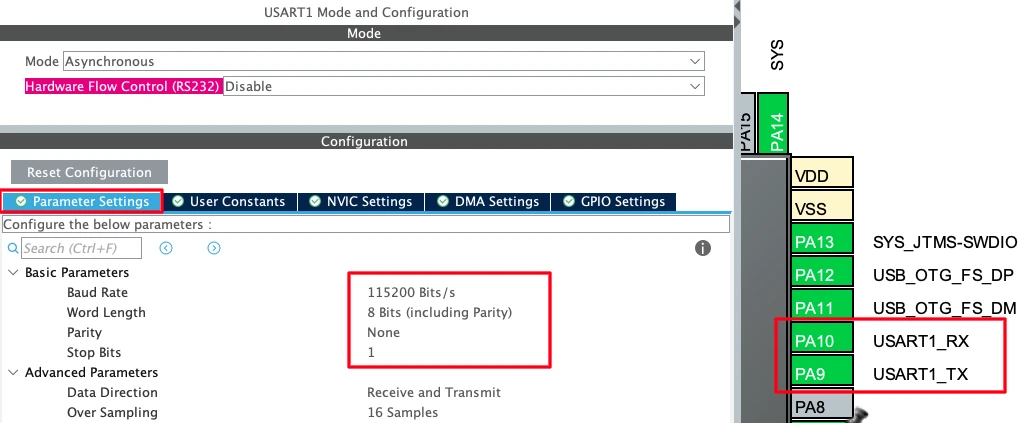Click the Data Direction parameter label
This screenshot has width=1034, height=423.
coord(112,393)
